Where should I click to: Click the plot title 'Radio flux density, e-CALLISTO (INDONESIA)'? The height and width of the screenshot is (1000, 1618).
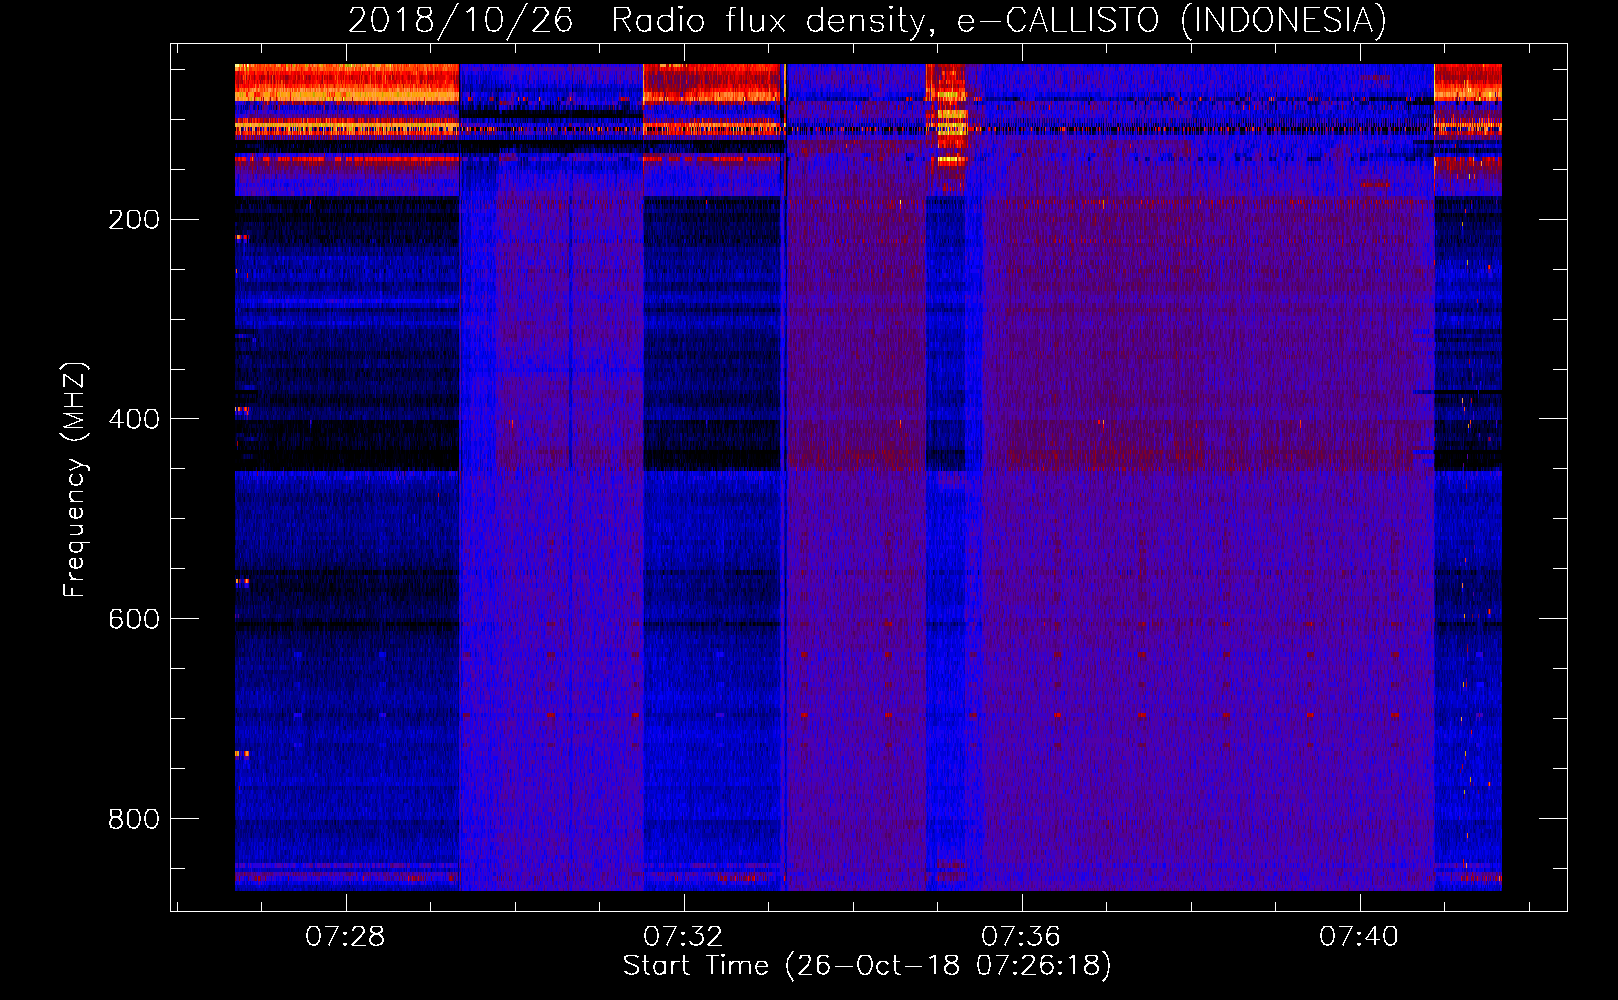click(999, 20)
